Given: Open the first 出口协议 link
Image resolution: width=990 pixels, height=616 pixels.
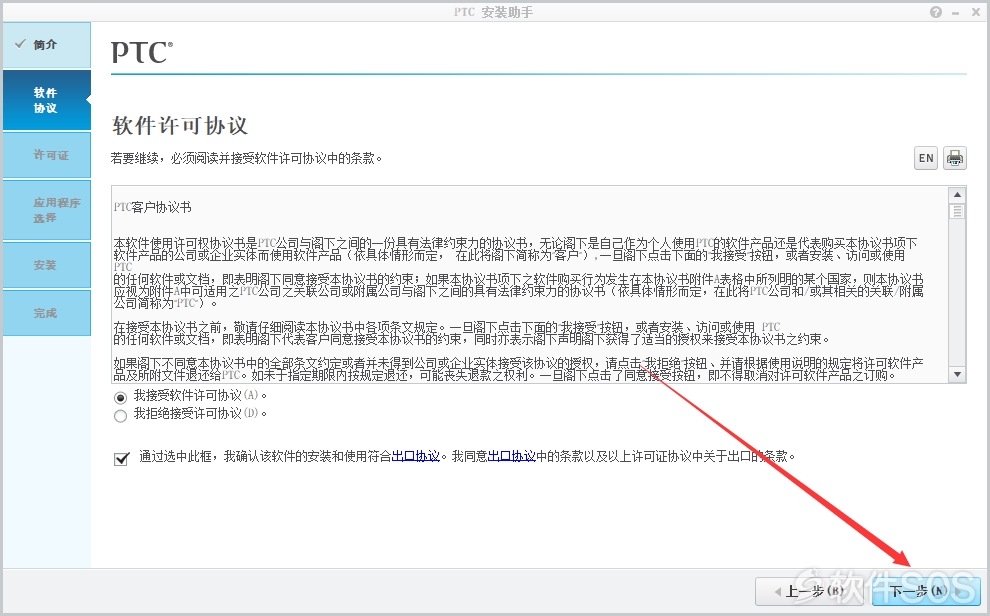Looking at the screenshot, I should [415, 456].
